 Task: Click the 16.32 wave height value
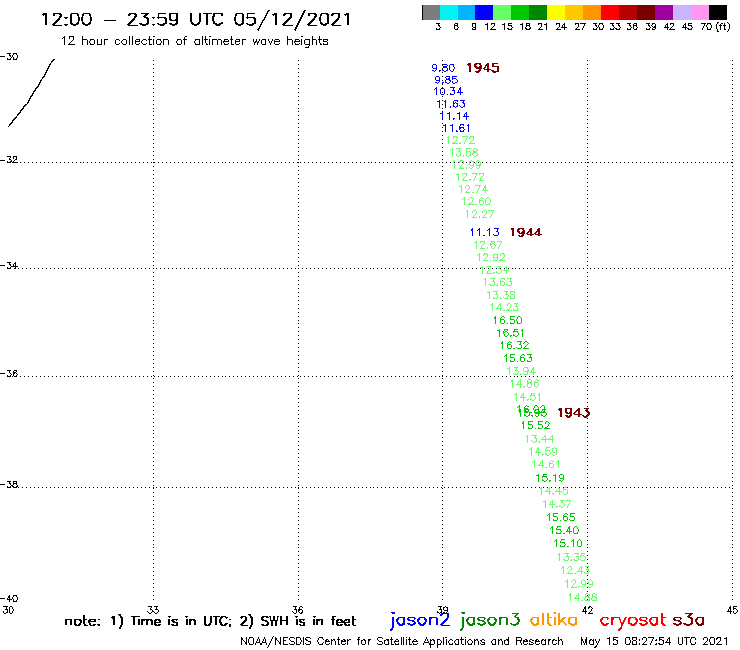pyautogui.click(x=514, y=346)
